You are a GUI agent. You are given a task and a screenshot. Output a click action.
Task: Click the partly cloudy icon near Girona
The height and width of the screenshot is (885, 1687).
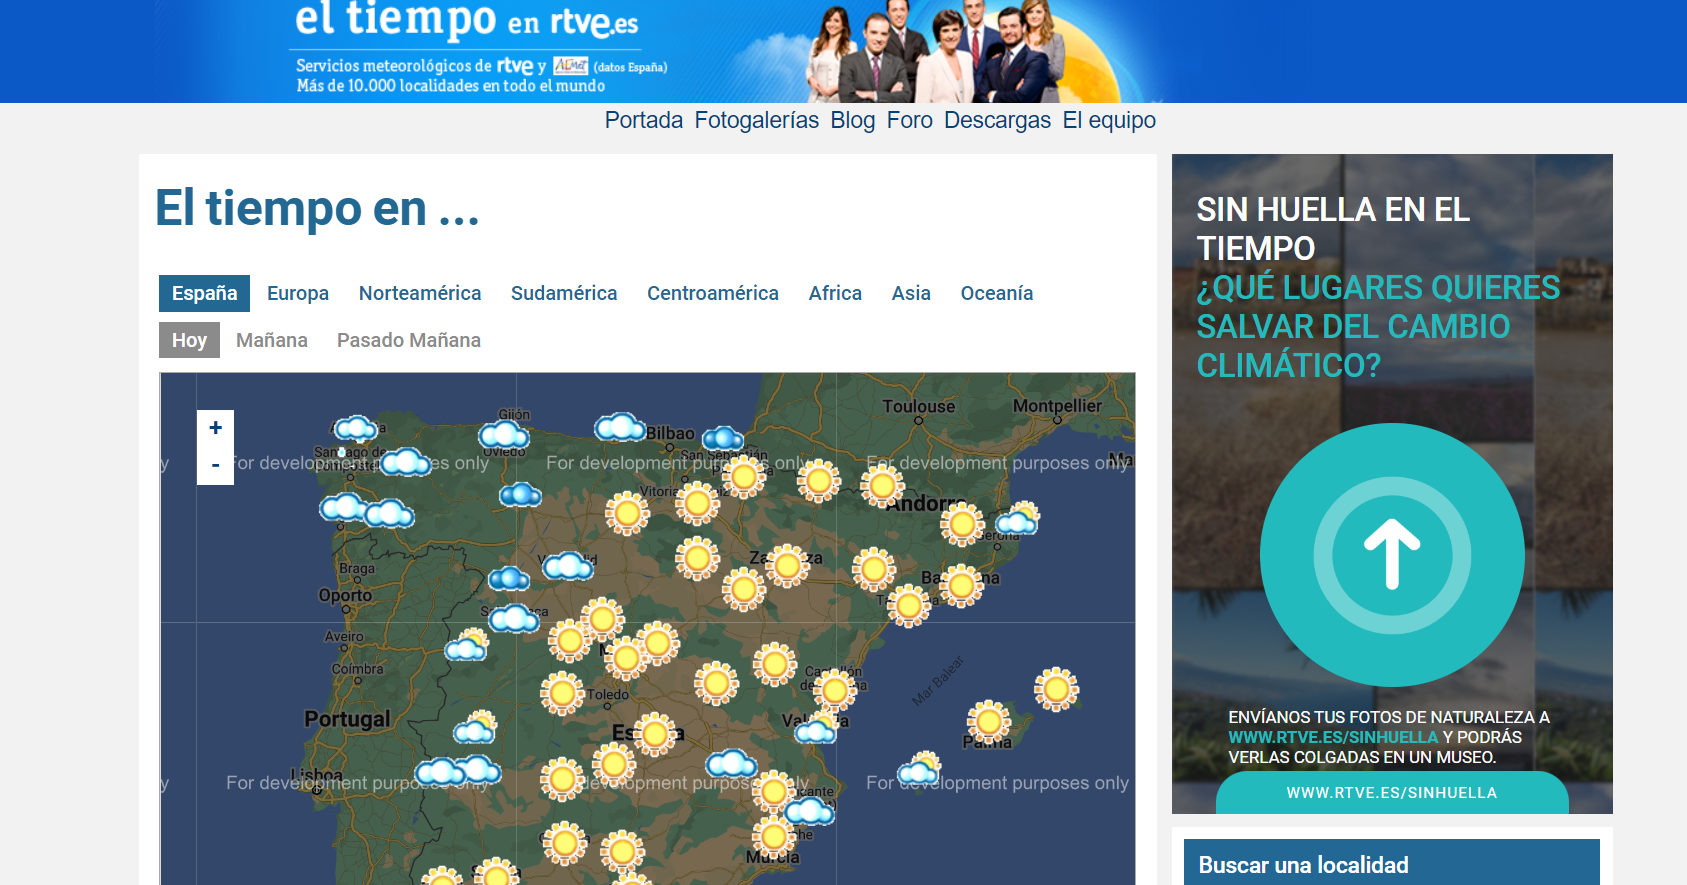pyautogui.click(x=1018, y=519)
